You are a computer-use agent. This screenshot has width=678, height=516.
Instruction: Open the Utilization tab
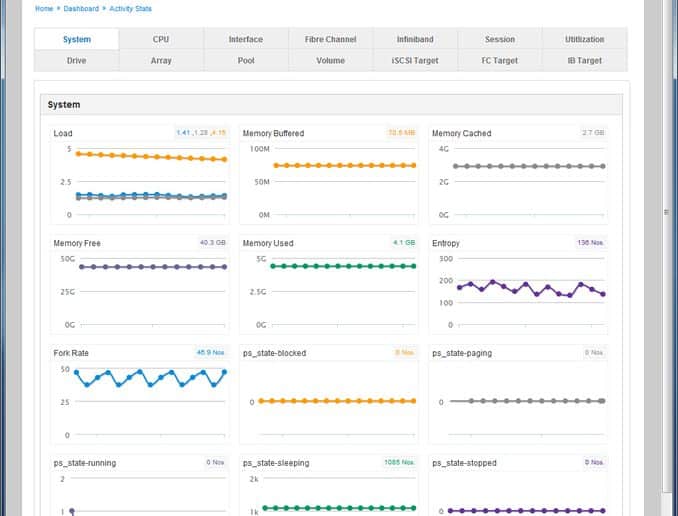[x=585, y=39]
